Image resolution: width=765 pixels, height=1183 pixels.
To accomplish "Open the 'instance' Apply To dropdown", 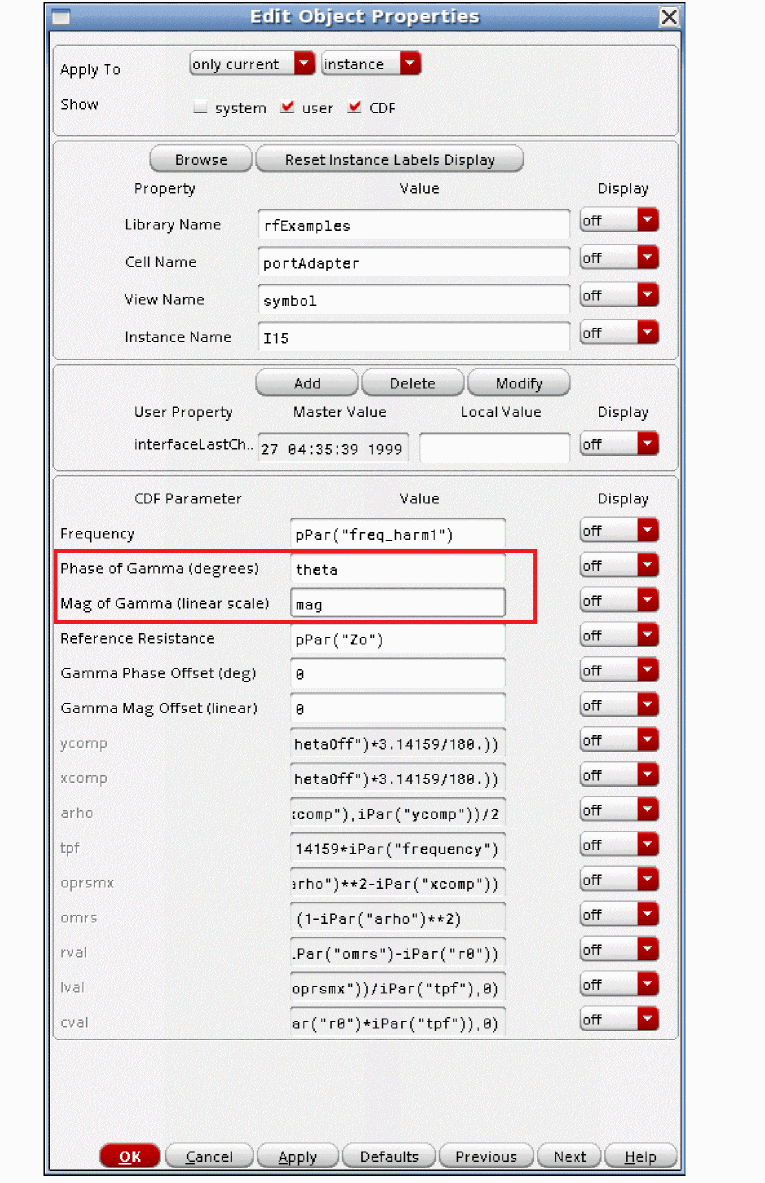I will 370,64.
